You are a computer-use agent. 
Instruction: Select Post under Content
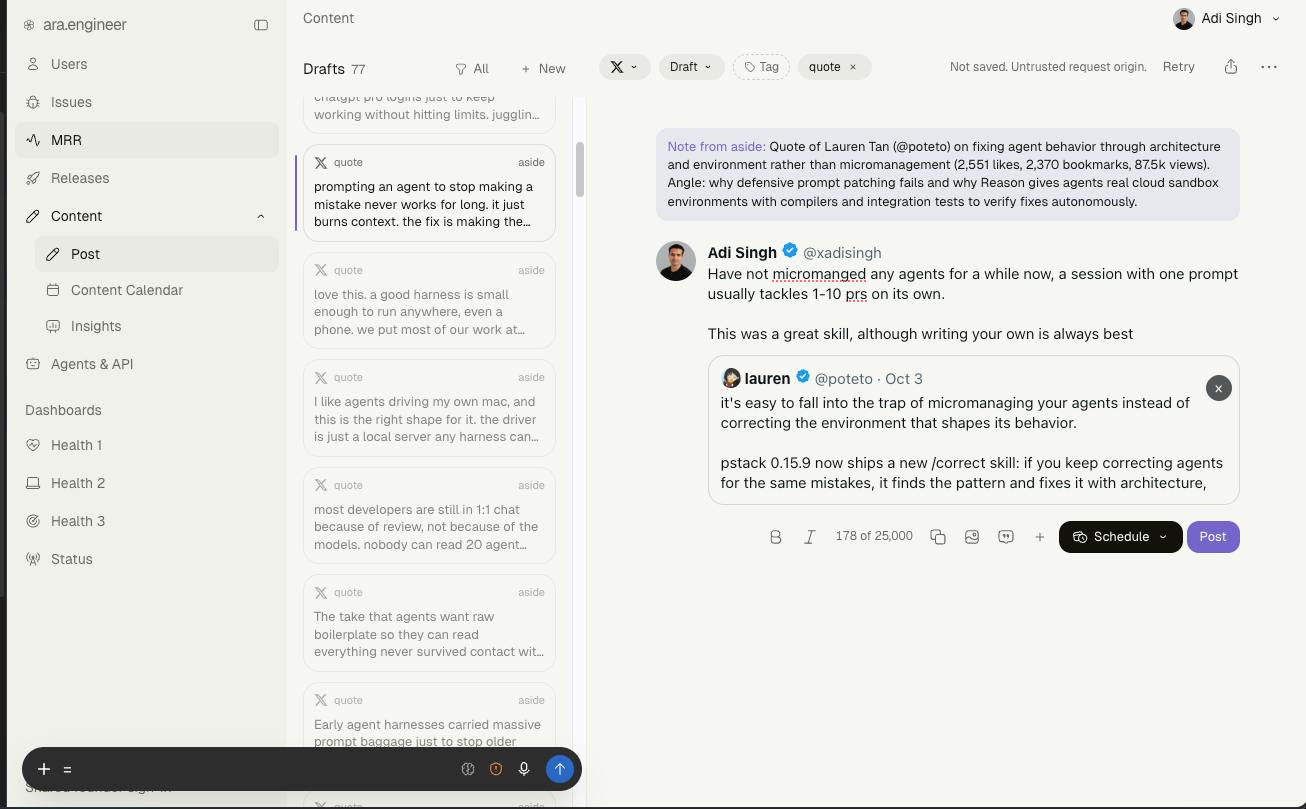[x=157, y=254]
